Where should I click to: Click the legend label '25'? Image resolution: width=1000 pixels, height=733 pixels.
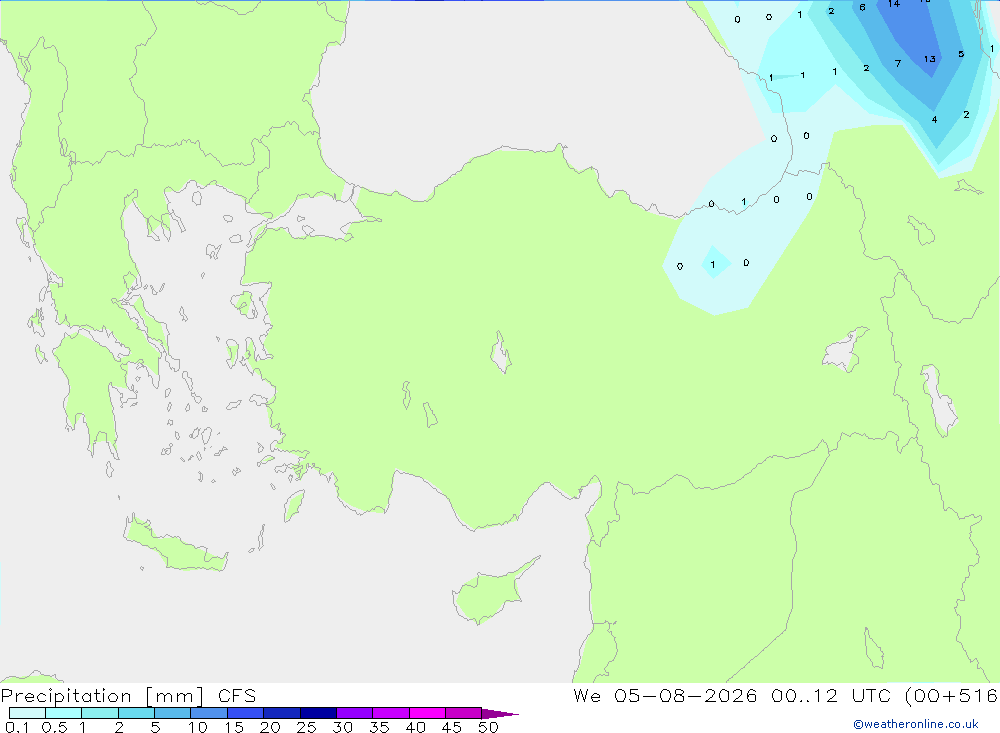point(306,727)
